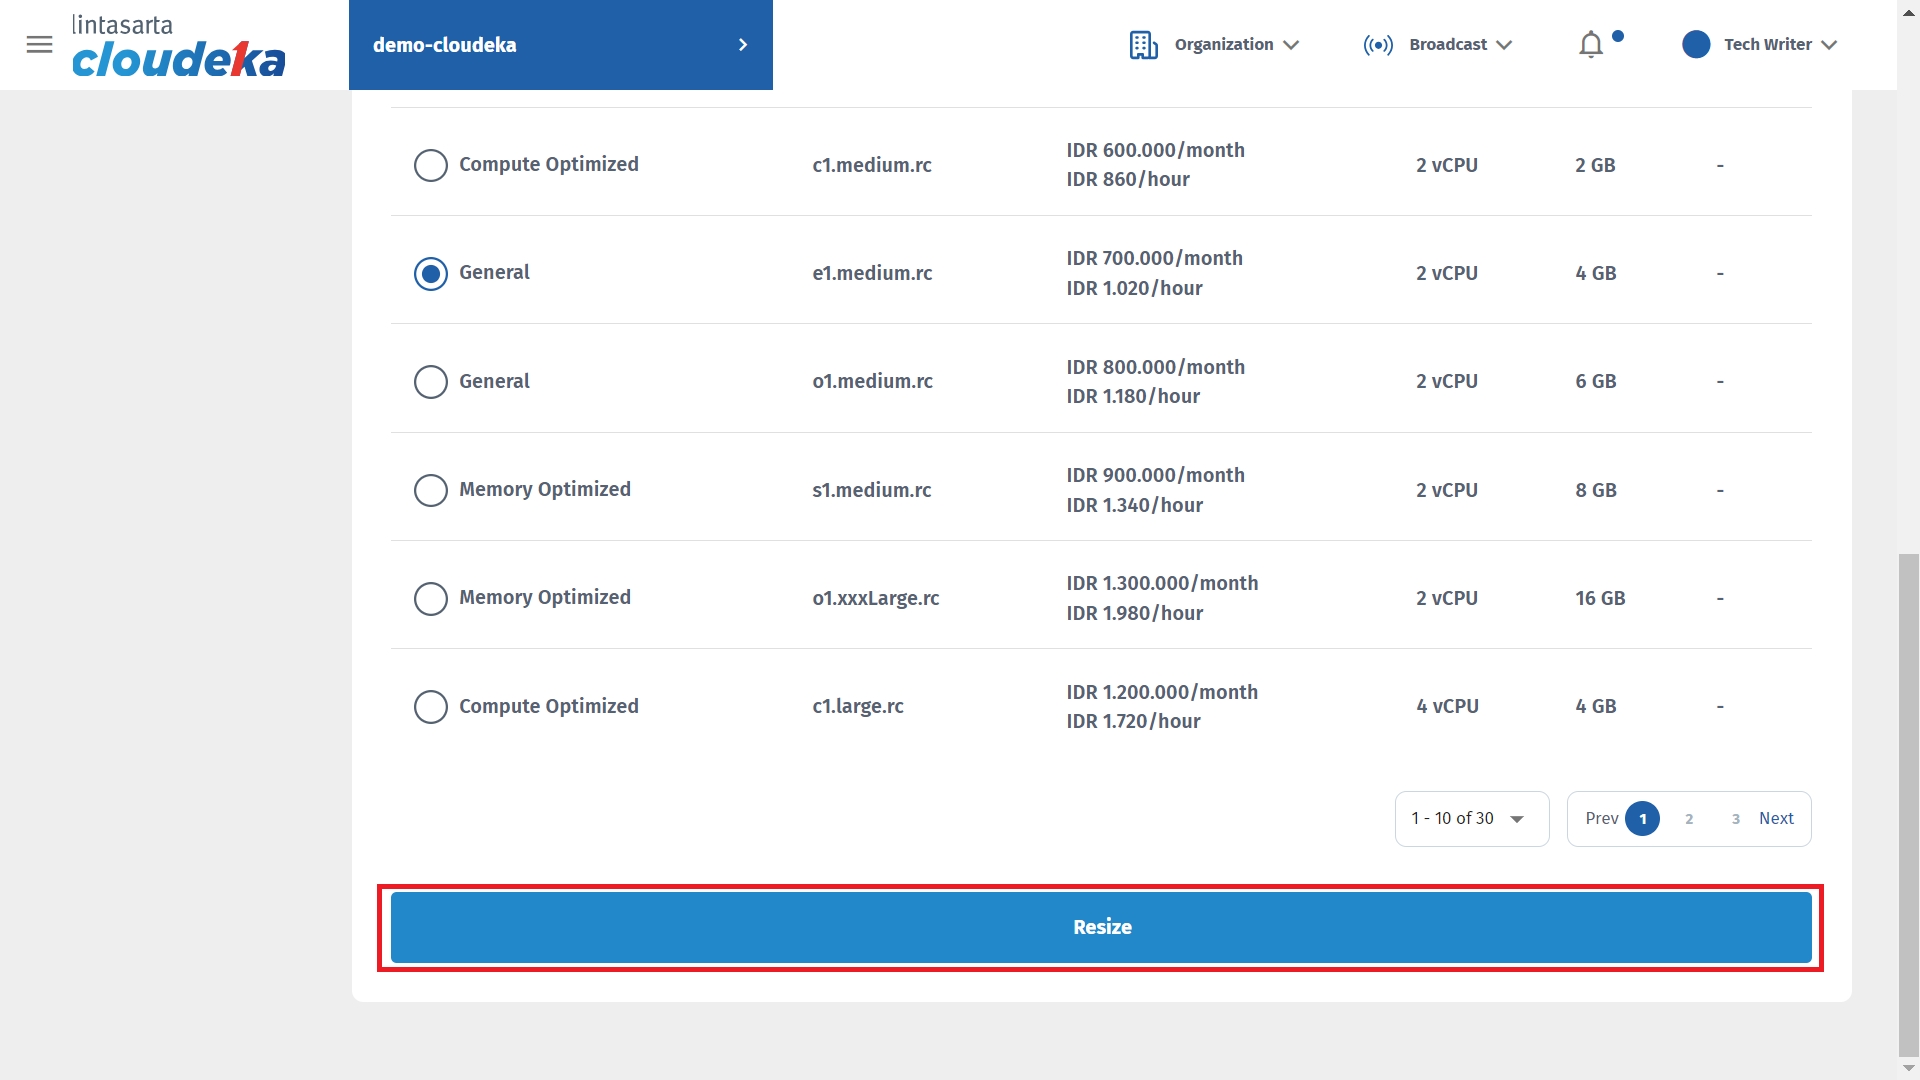Click the arrow on demo-cloudeka project
Image resolution: width=1920 pixels, height=1080 pixels.
(742, 45)
